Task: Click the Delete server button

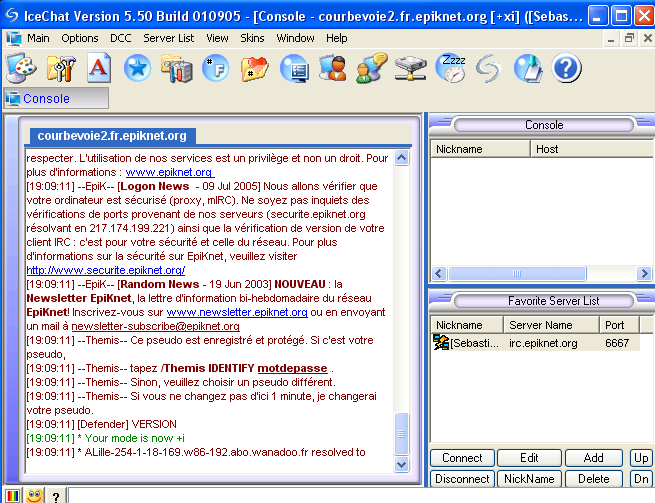Action: (x=594, y=479)
